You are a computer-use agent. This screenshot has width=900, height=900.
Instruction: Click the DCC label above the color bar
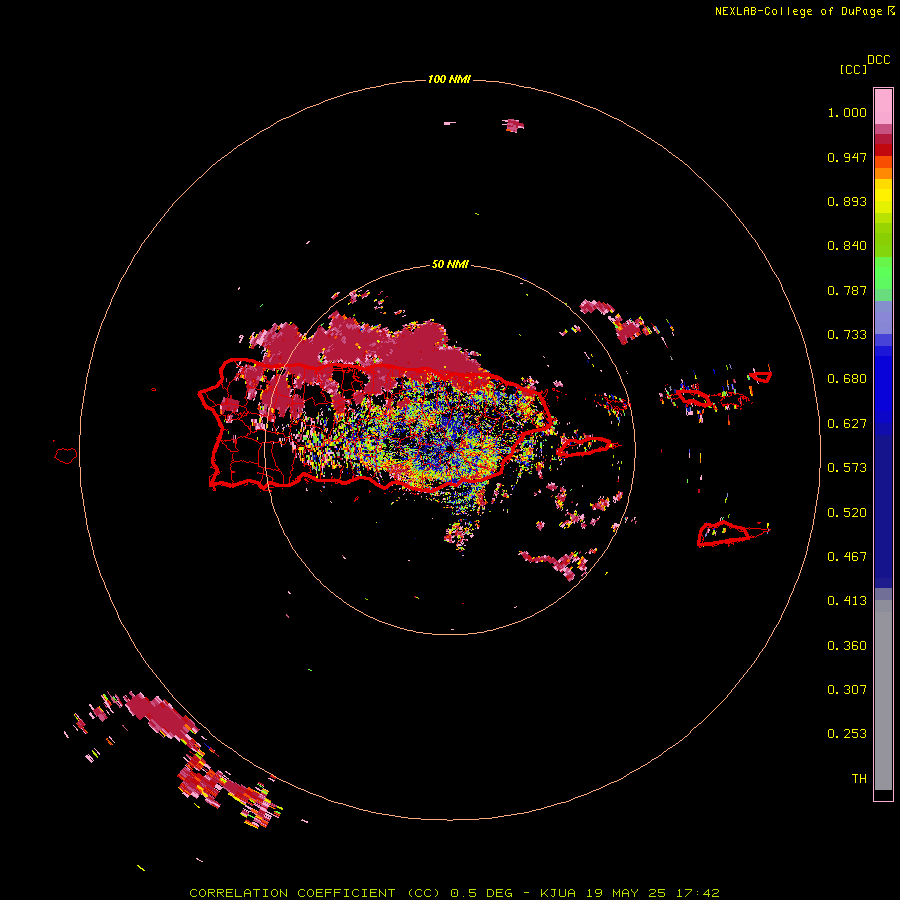click(879, 60)
